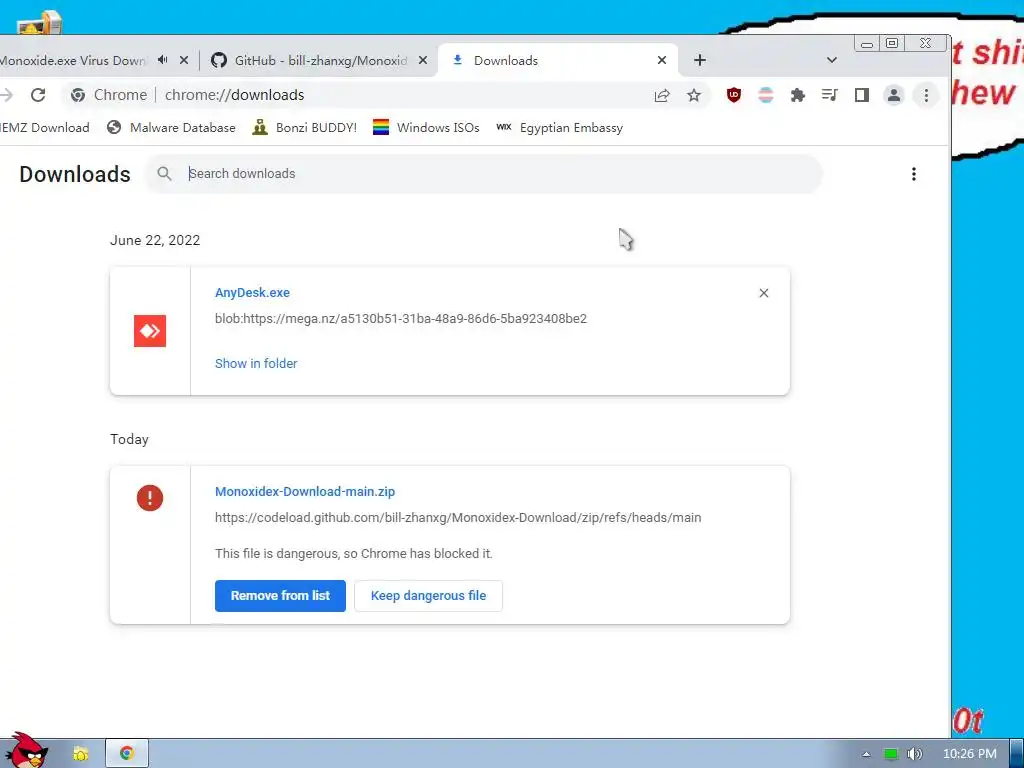Click the 10:26 PM clock
Image resolution: width=1024 pixels, height=768 pixels.
tap(970, 754)
